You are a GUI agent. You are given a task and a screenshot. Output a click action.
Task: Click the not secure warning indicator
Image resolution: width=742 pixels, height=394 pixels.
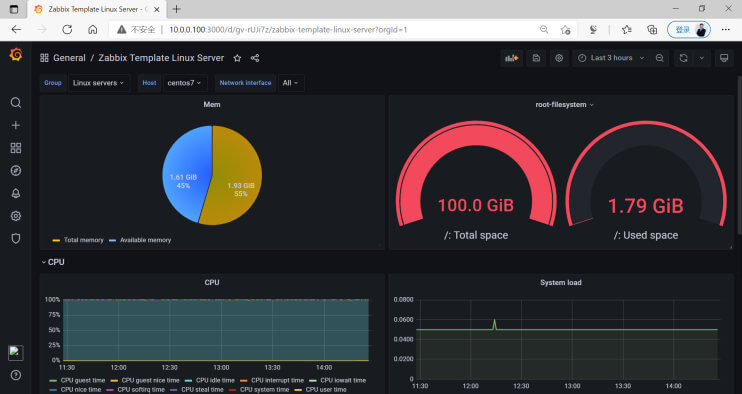(136, 29)
